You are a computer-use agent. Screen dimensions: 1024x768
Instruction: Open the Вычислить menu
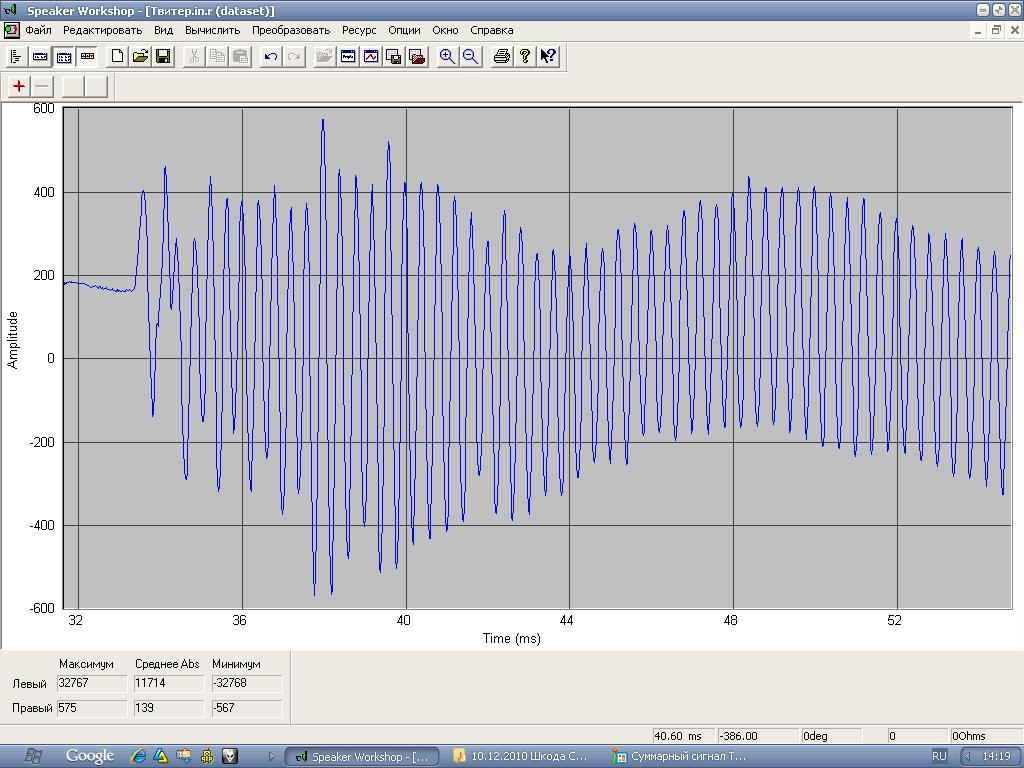coord(212,30)
